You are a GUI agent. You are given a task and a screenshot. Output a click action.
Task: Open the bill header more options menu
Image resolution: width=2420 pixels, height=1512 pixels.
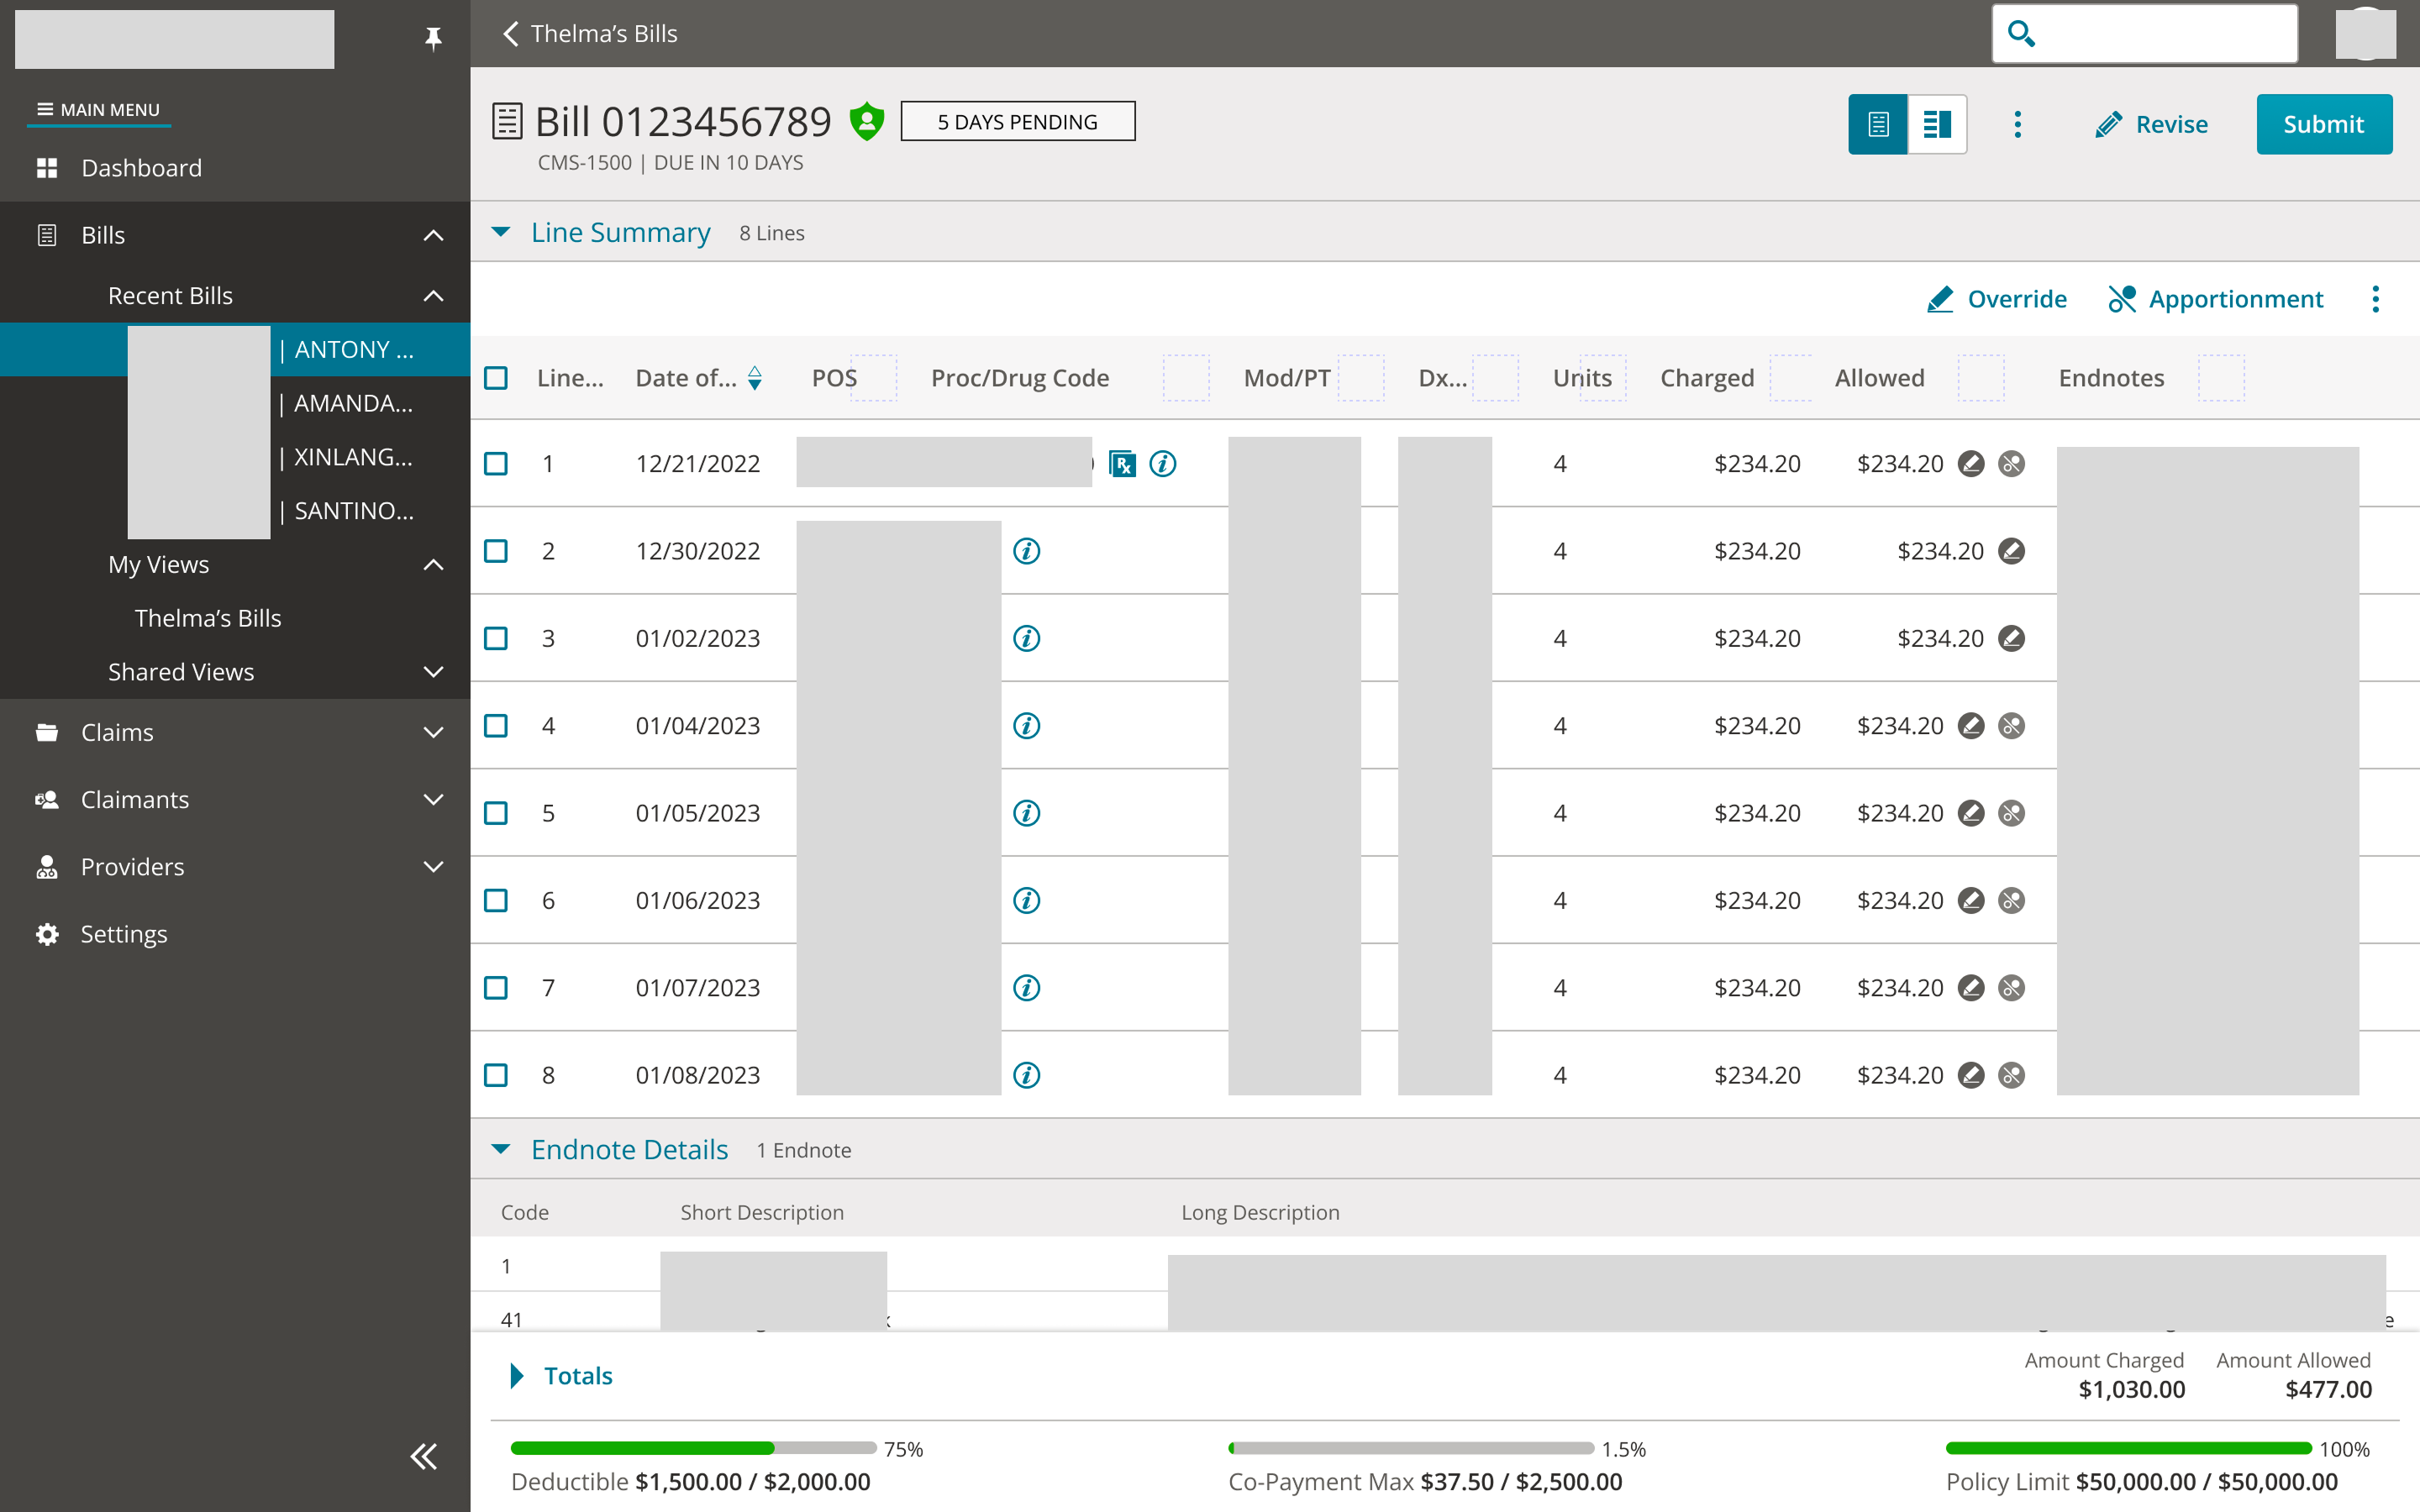[x=2017, y=124]
